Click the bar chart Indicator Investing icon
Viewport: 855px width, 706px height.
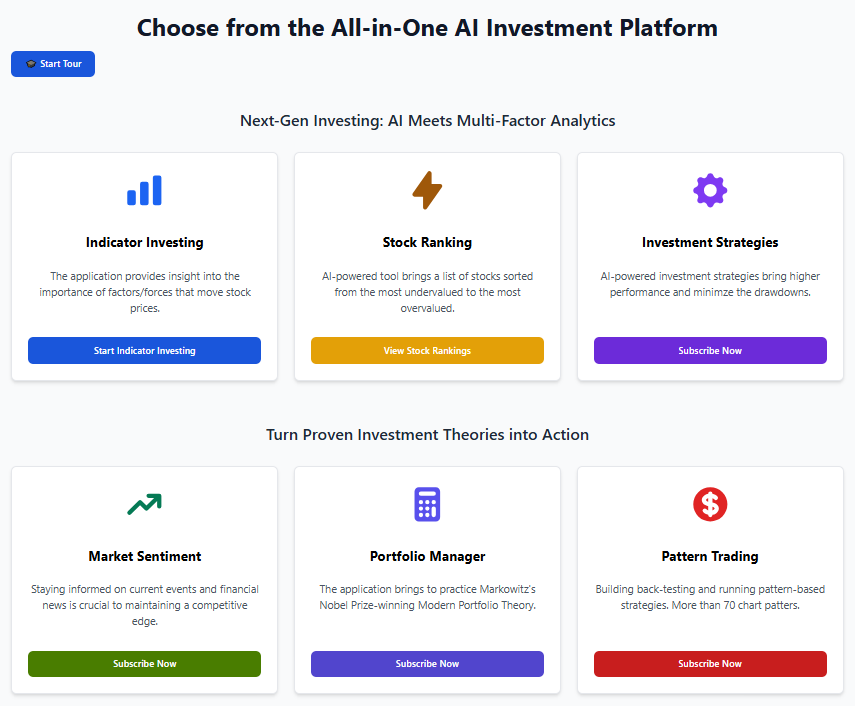click(x=144, y=190)
